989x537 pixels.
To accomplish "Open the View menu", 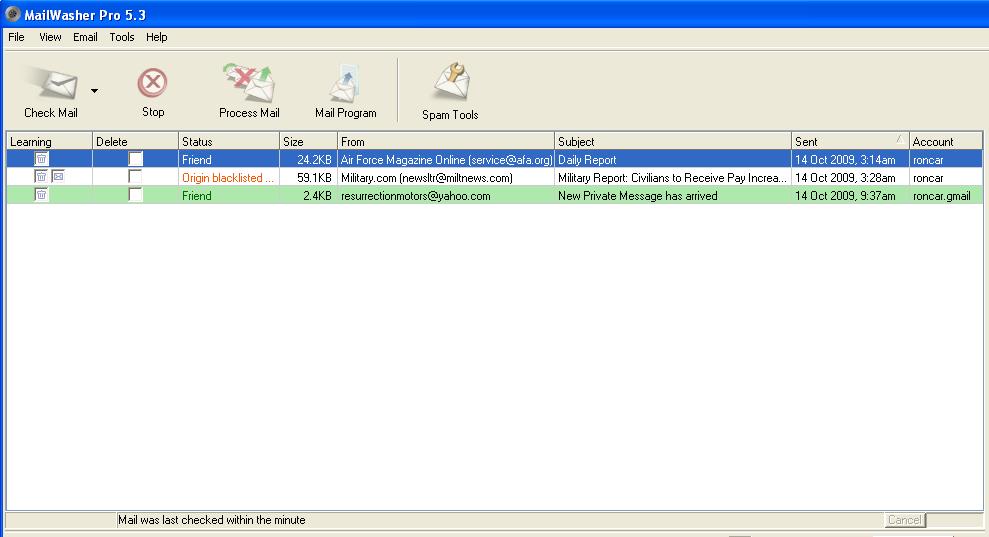I will [x=50, y=37].
